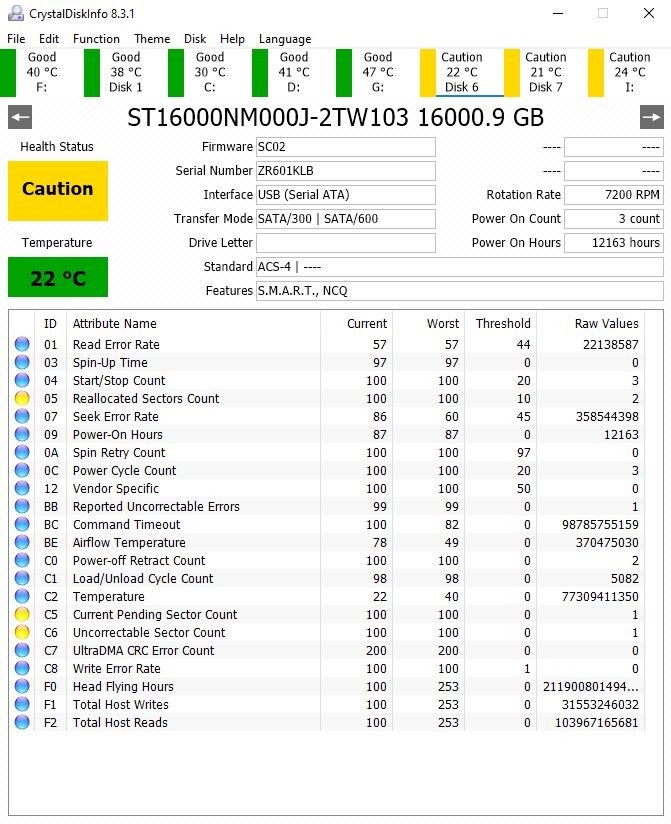
Task: Click the blue orb beside Spin-Up Time
Action: (x=22, y=362)
